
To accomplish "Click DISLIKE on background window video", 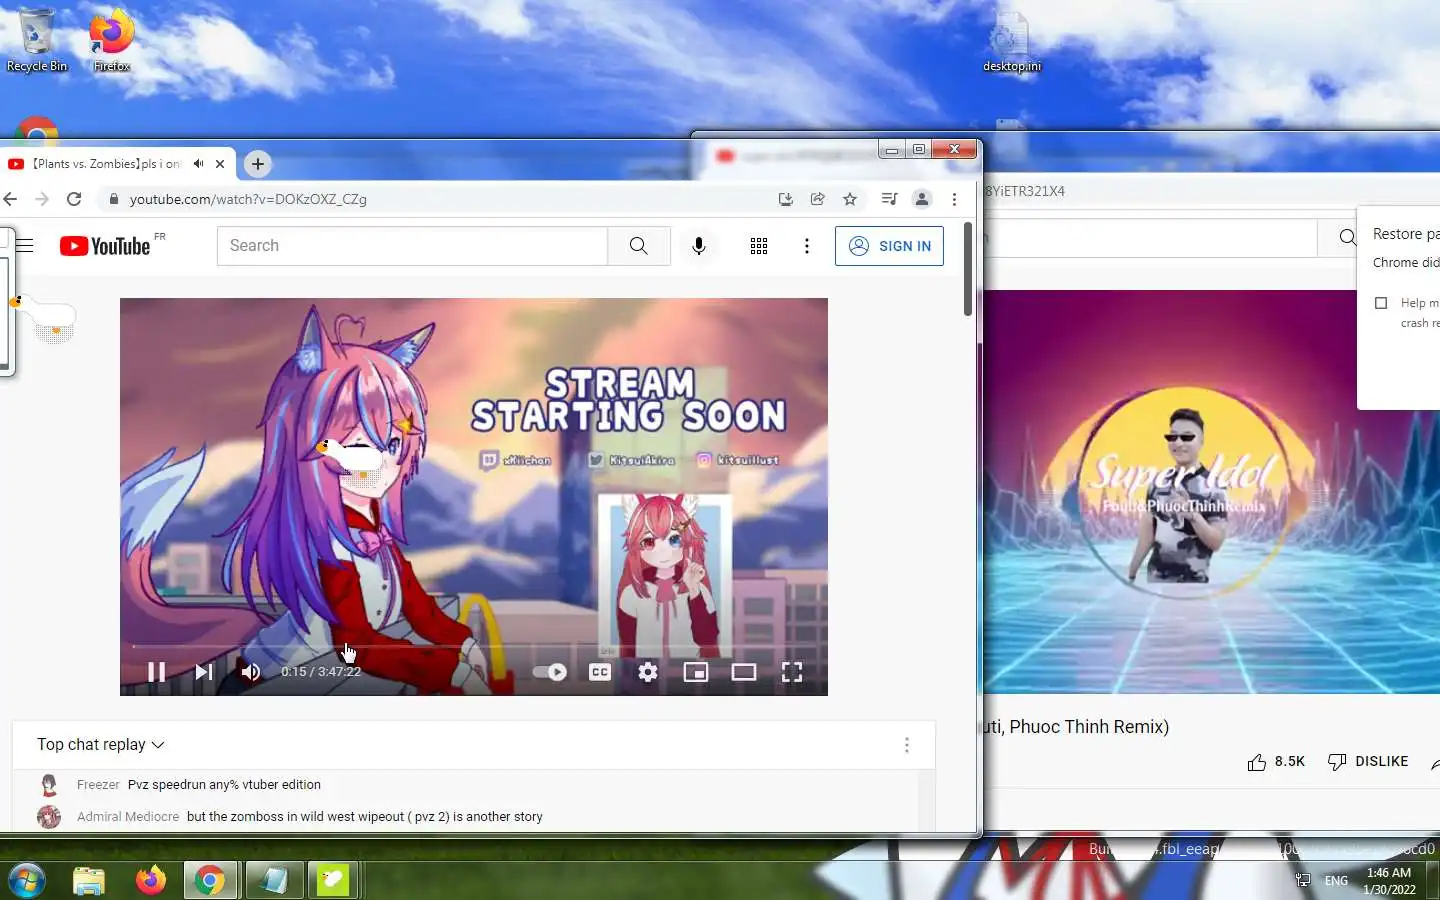I will 1367,762.
